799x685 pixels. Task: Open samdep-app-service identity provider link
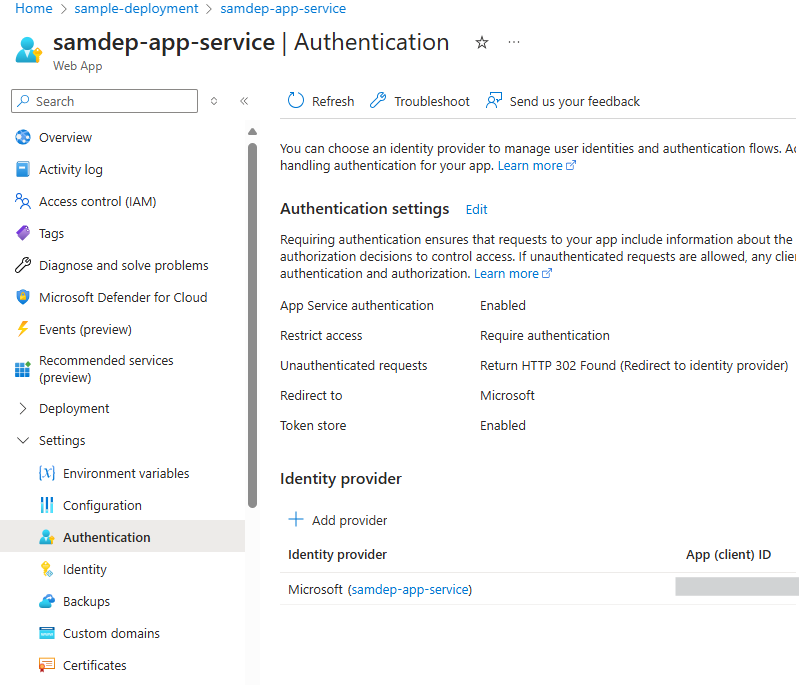[x=410, y=589]
